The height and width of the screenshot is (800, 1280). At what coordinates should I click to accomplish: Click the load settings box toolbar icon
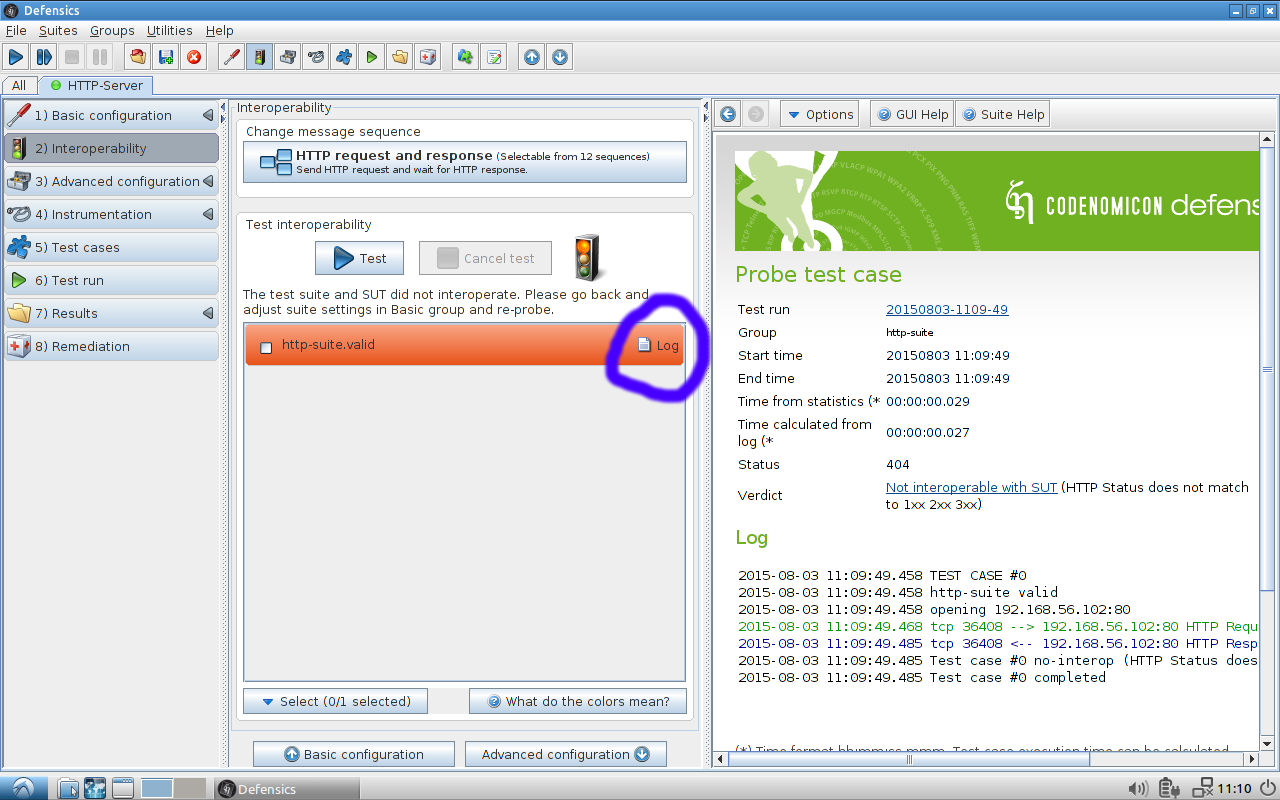(x=138, y=57)
